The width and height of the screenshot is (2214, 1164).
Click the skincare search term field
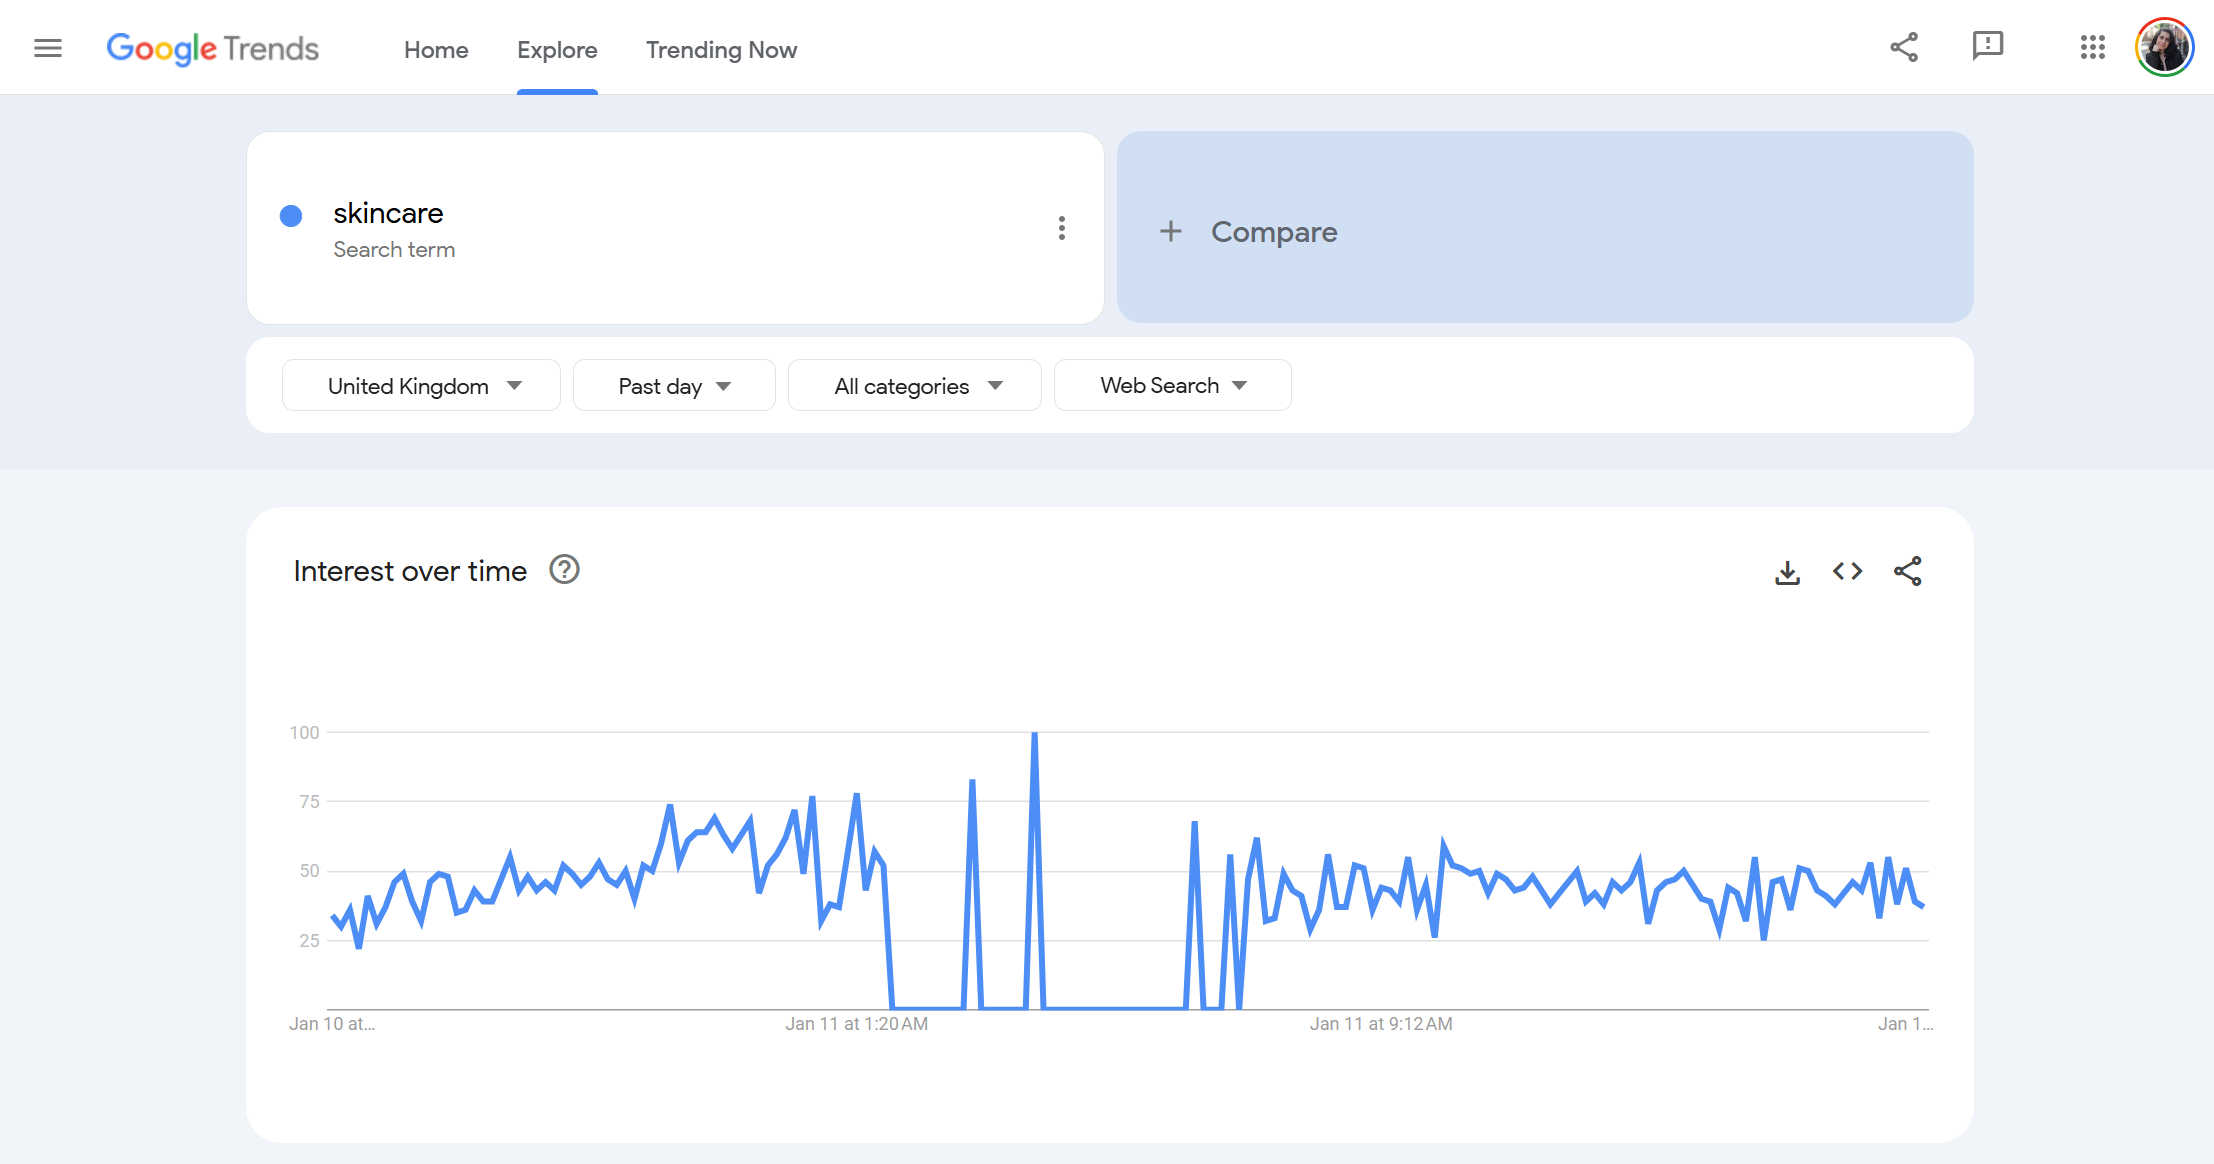pyautogui.click(x=388, y=214)
